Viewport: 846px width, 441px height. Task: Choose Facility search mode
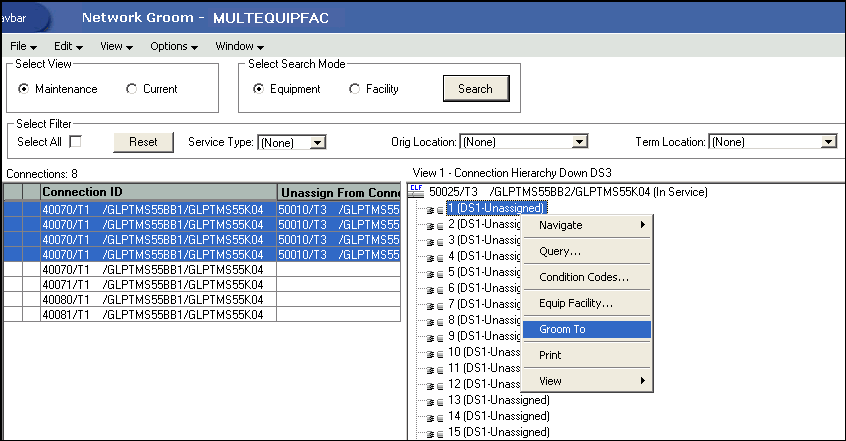coord(354,89)
